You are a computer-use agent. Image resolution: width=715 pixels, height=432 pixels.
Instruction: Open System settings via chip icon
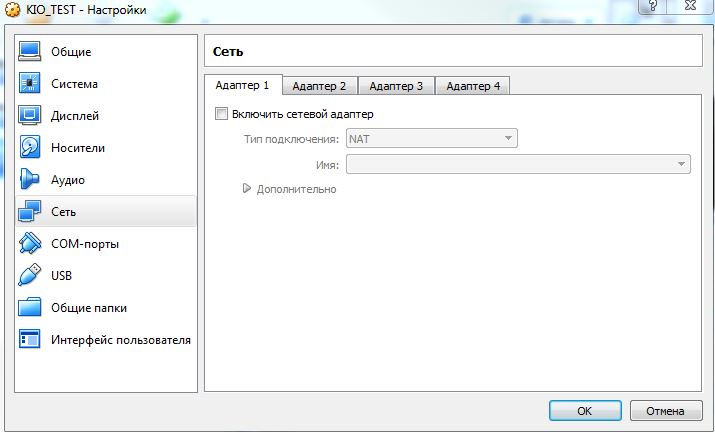30,84
